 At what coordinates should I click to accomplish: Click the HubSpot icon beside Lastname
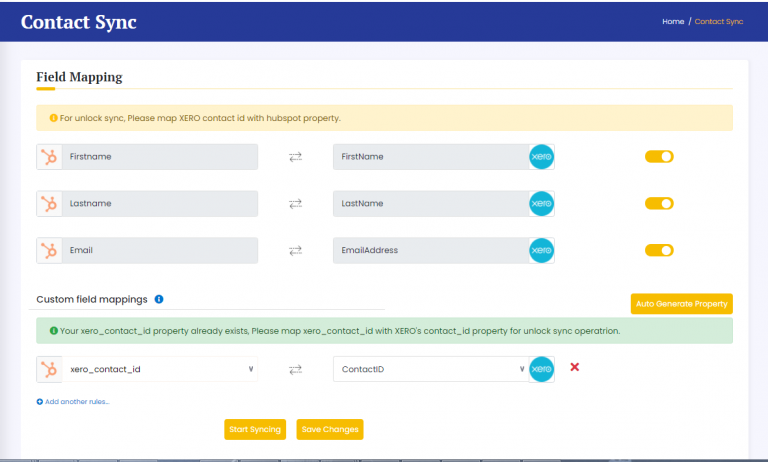click(x=48, y=204)
